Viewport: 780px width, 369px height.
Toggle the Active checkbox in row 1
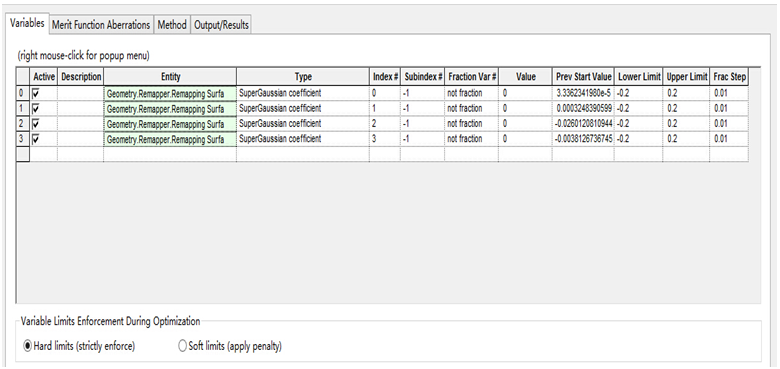pyautogui.click(x=35, y=108)
